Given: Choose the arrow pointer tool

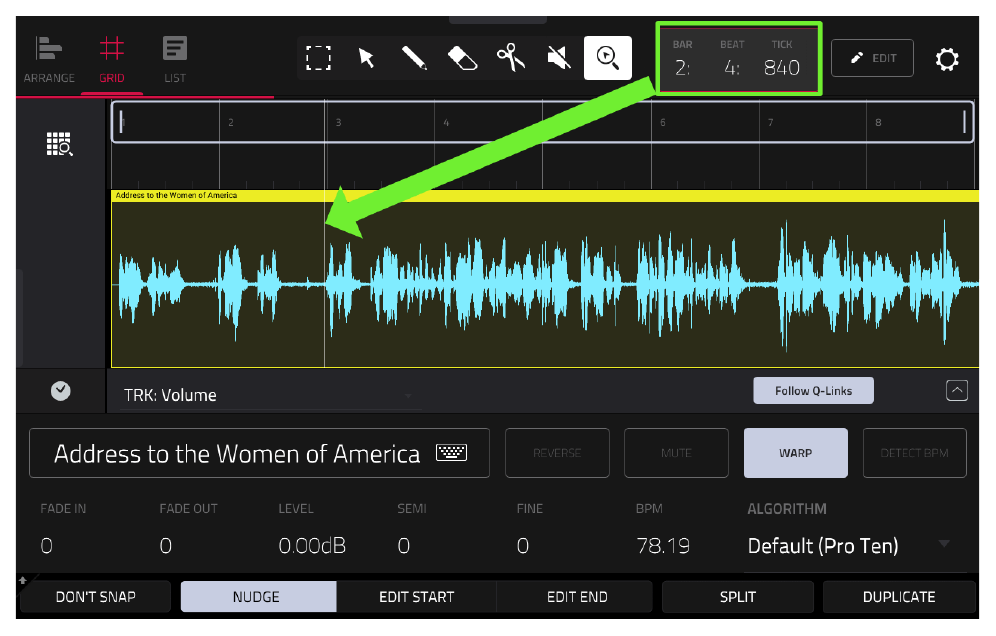Looking at the screenshot, I should [367, 58].
